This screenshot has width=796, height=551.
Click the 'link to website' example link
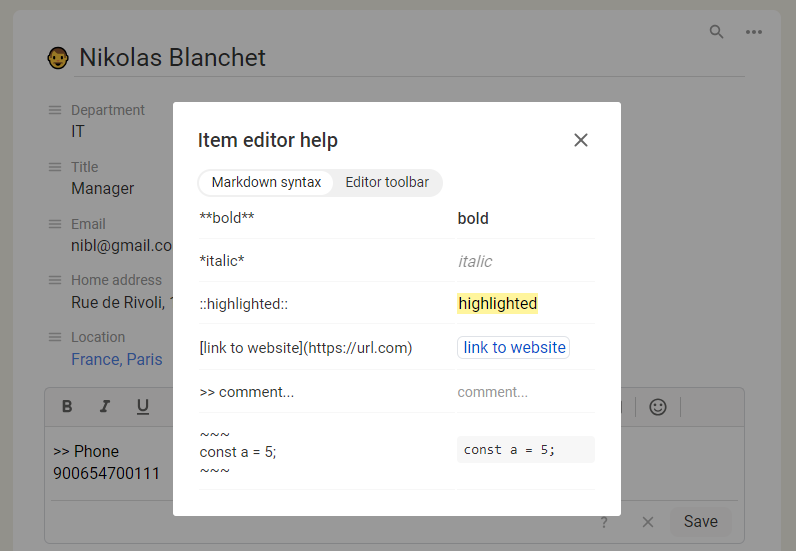coord(514,347)
